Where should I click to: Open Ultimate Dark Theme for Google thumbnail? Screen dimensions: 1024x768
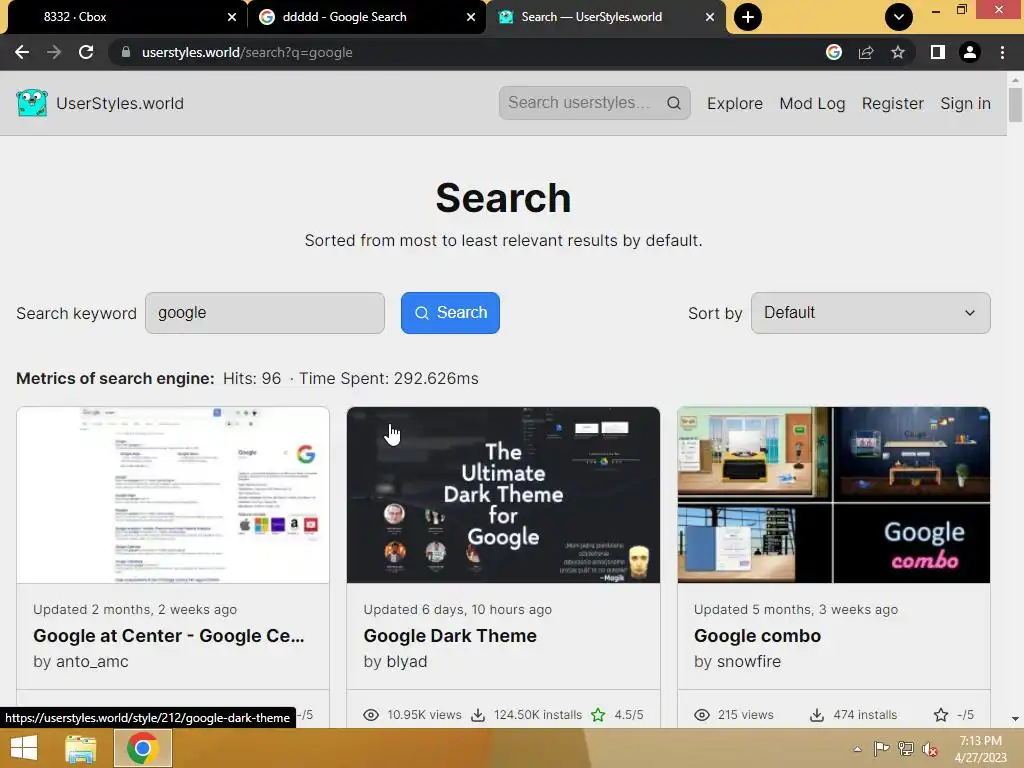click(x=504, y=495)
